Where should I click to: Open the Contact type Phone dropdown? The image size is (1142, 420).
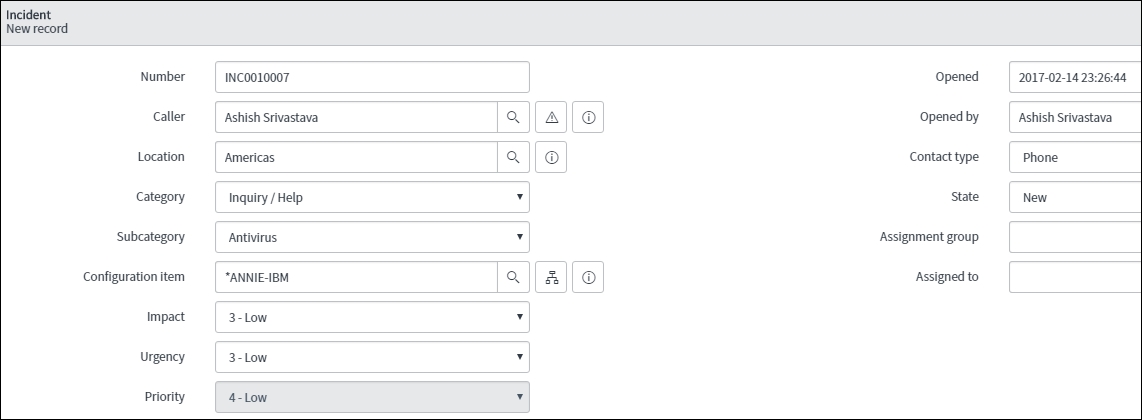[1075, 157]
